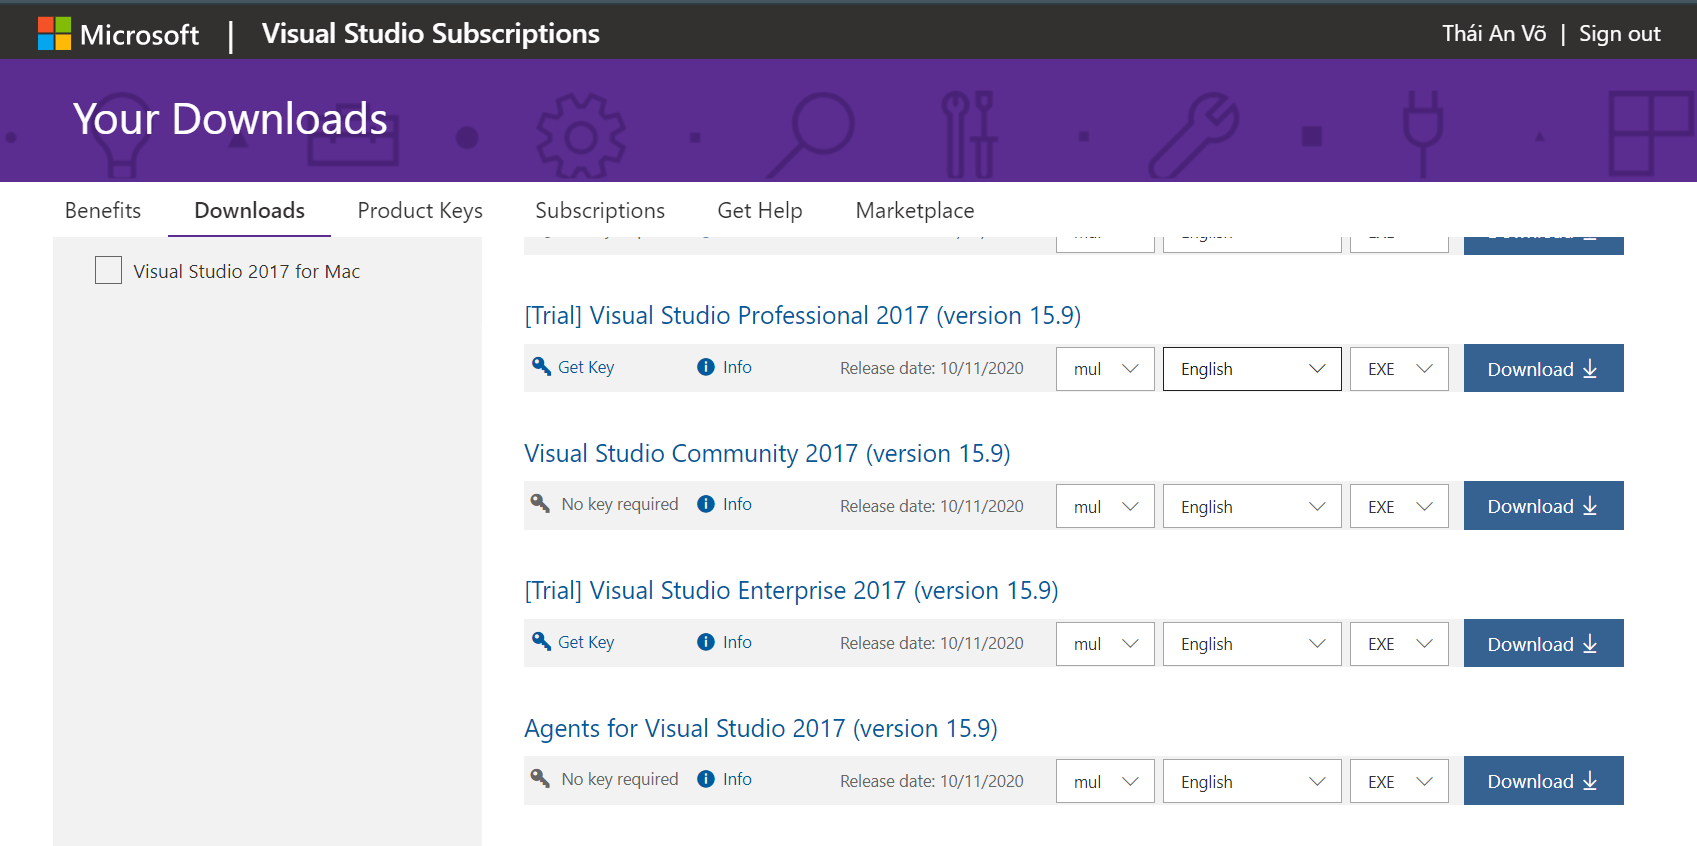
Task: Download Agents for Visual Studio 2017
Action: tap(1543, 781)
